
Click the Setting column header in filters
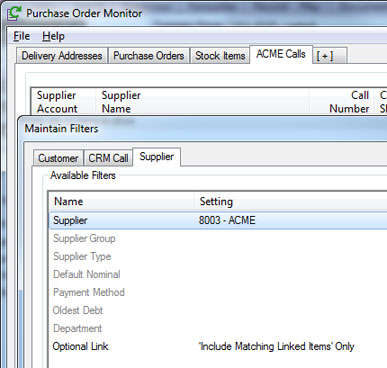coord(290,201)
